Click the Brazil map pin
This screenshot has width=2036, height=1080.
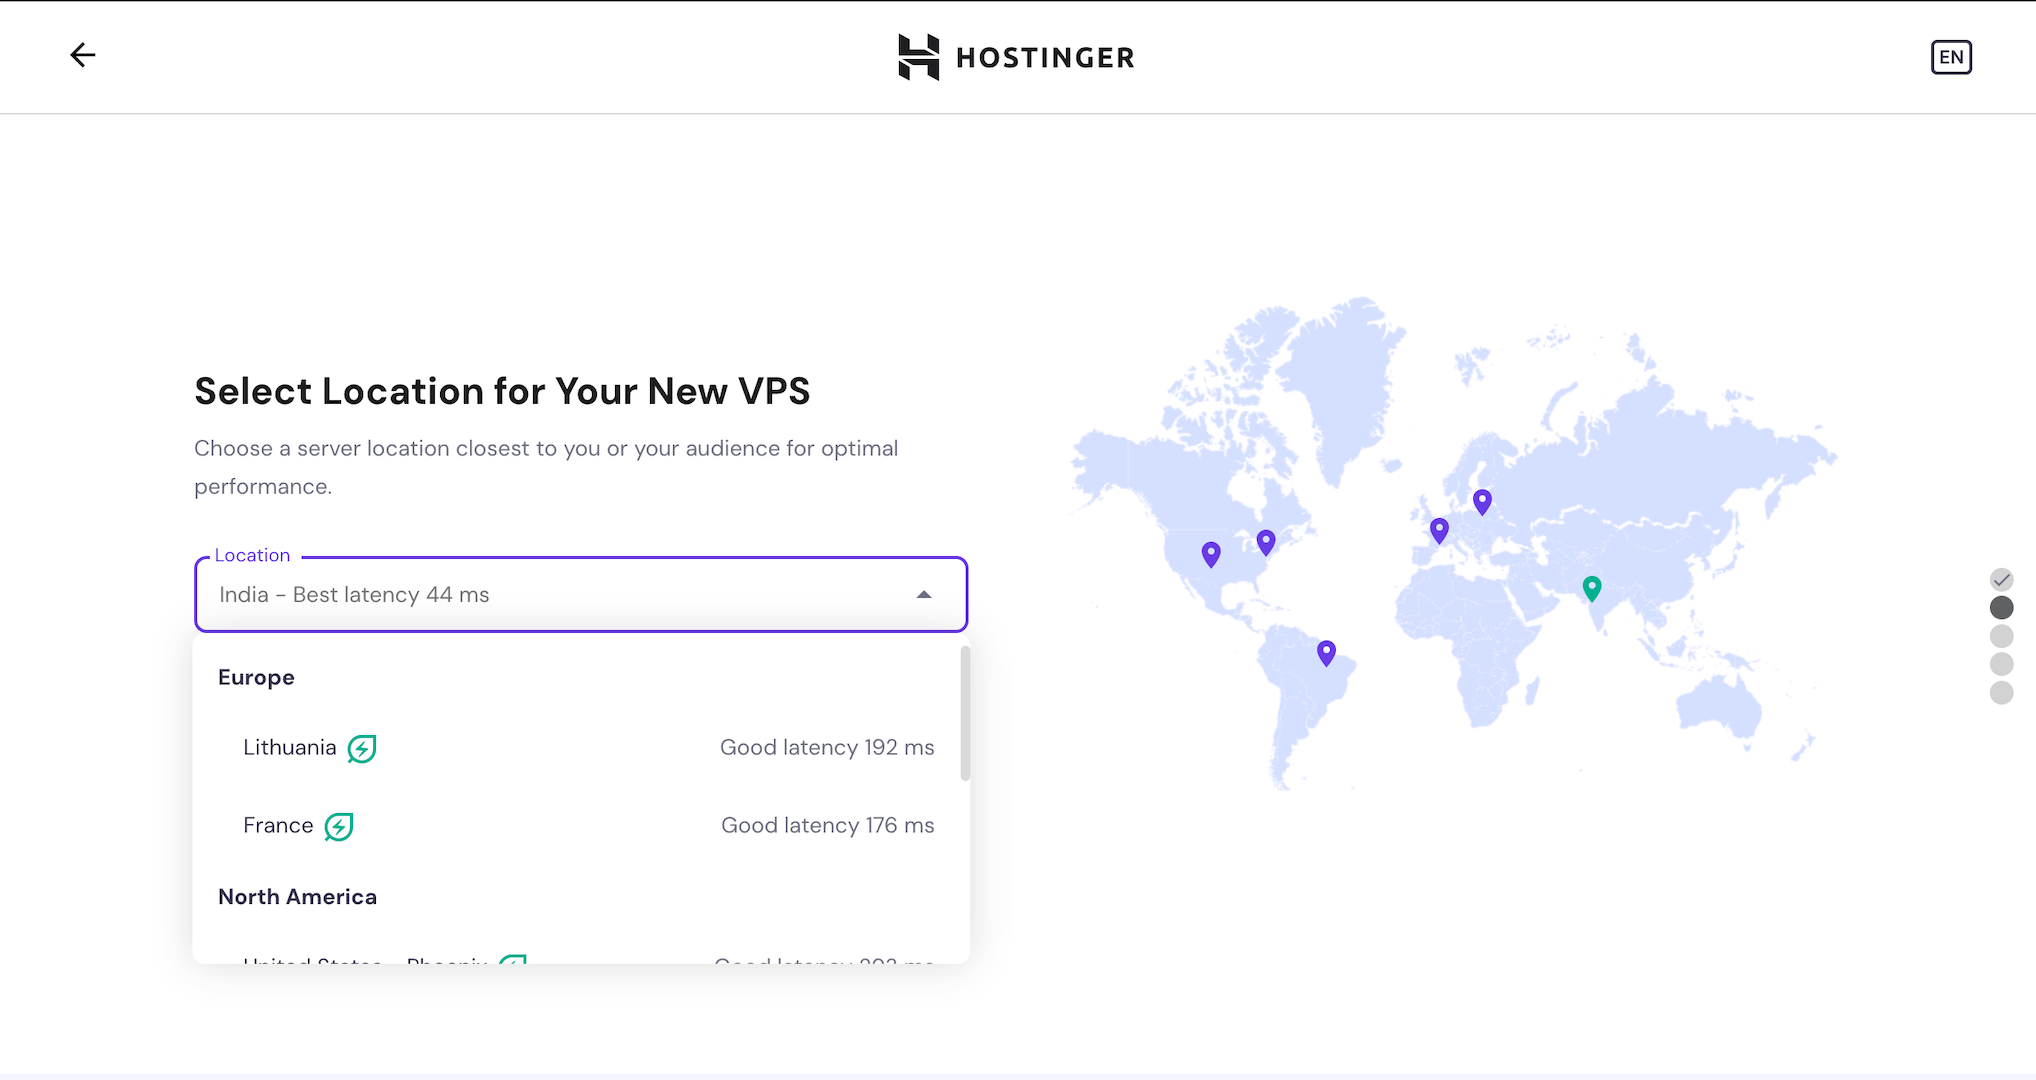[x=1326, y=652]
